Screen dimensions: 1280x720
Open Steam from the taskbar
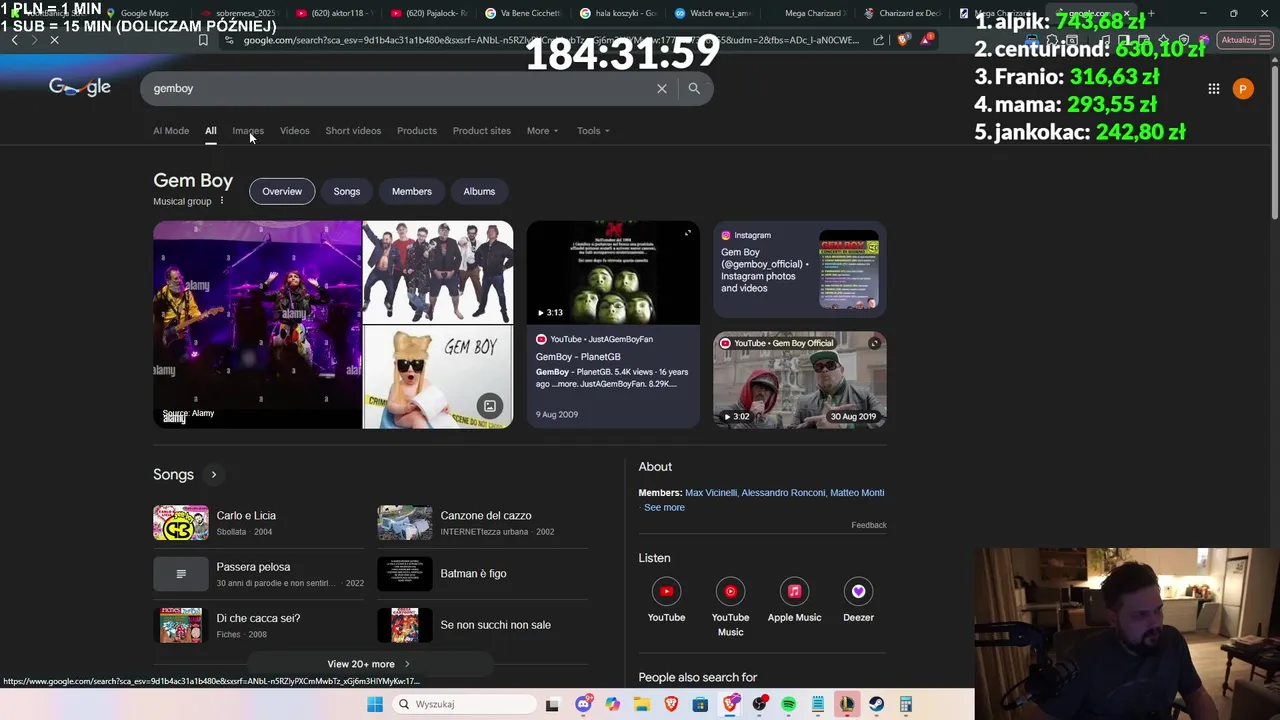tap(877, 704)
